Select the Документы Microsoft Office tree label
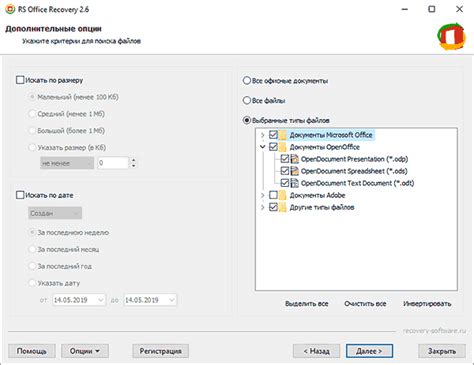 tap(331, 135)
